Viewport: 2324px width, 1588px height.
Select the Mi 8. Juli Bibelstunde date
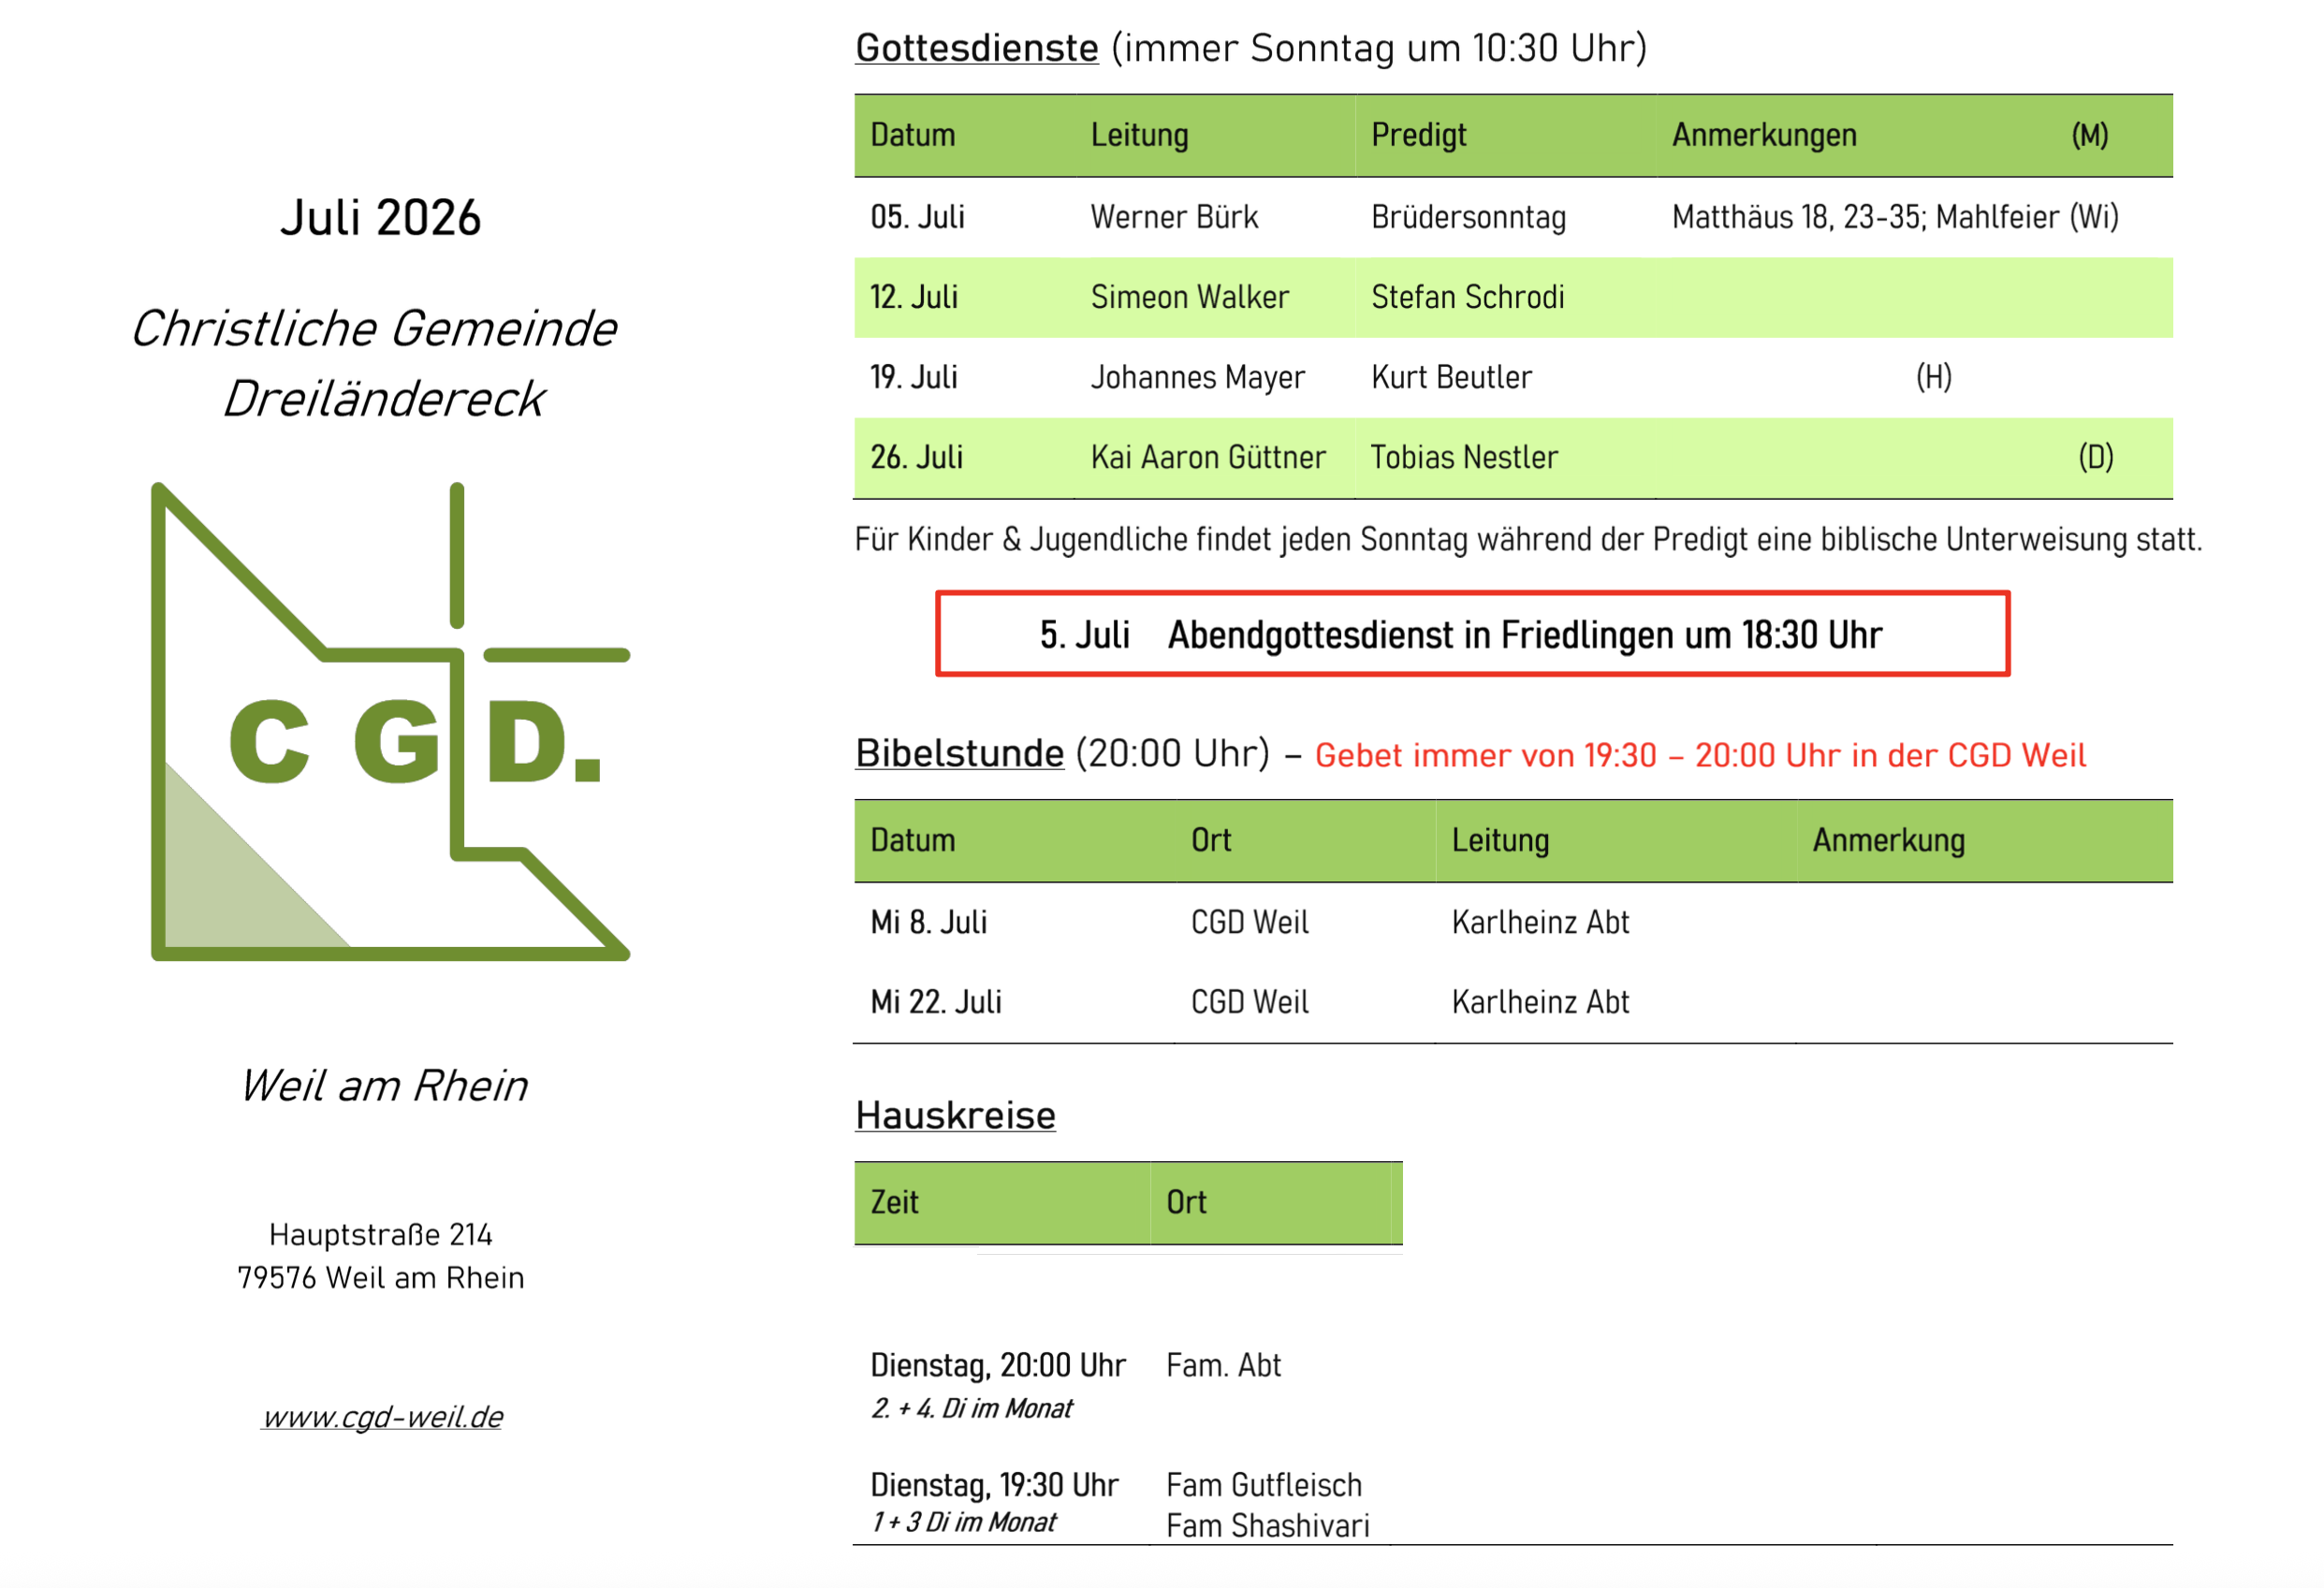click(x=928, y=921)
